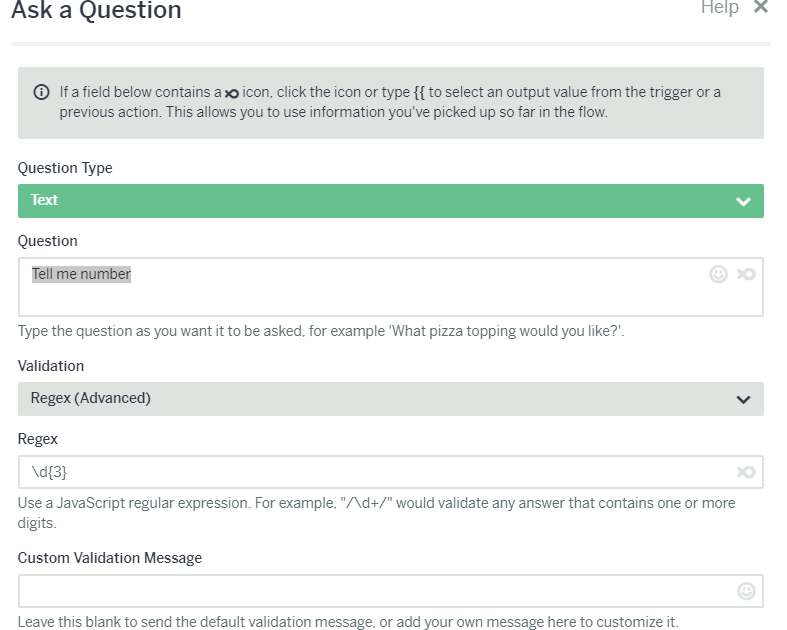Screen dimensions: 787x630
Task: Click the Regex field label
Action: click(x=38, y=439)
